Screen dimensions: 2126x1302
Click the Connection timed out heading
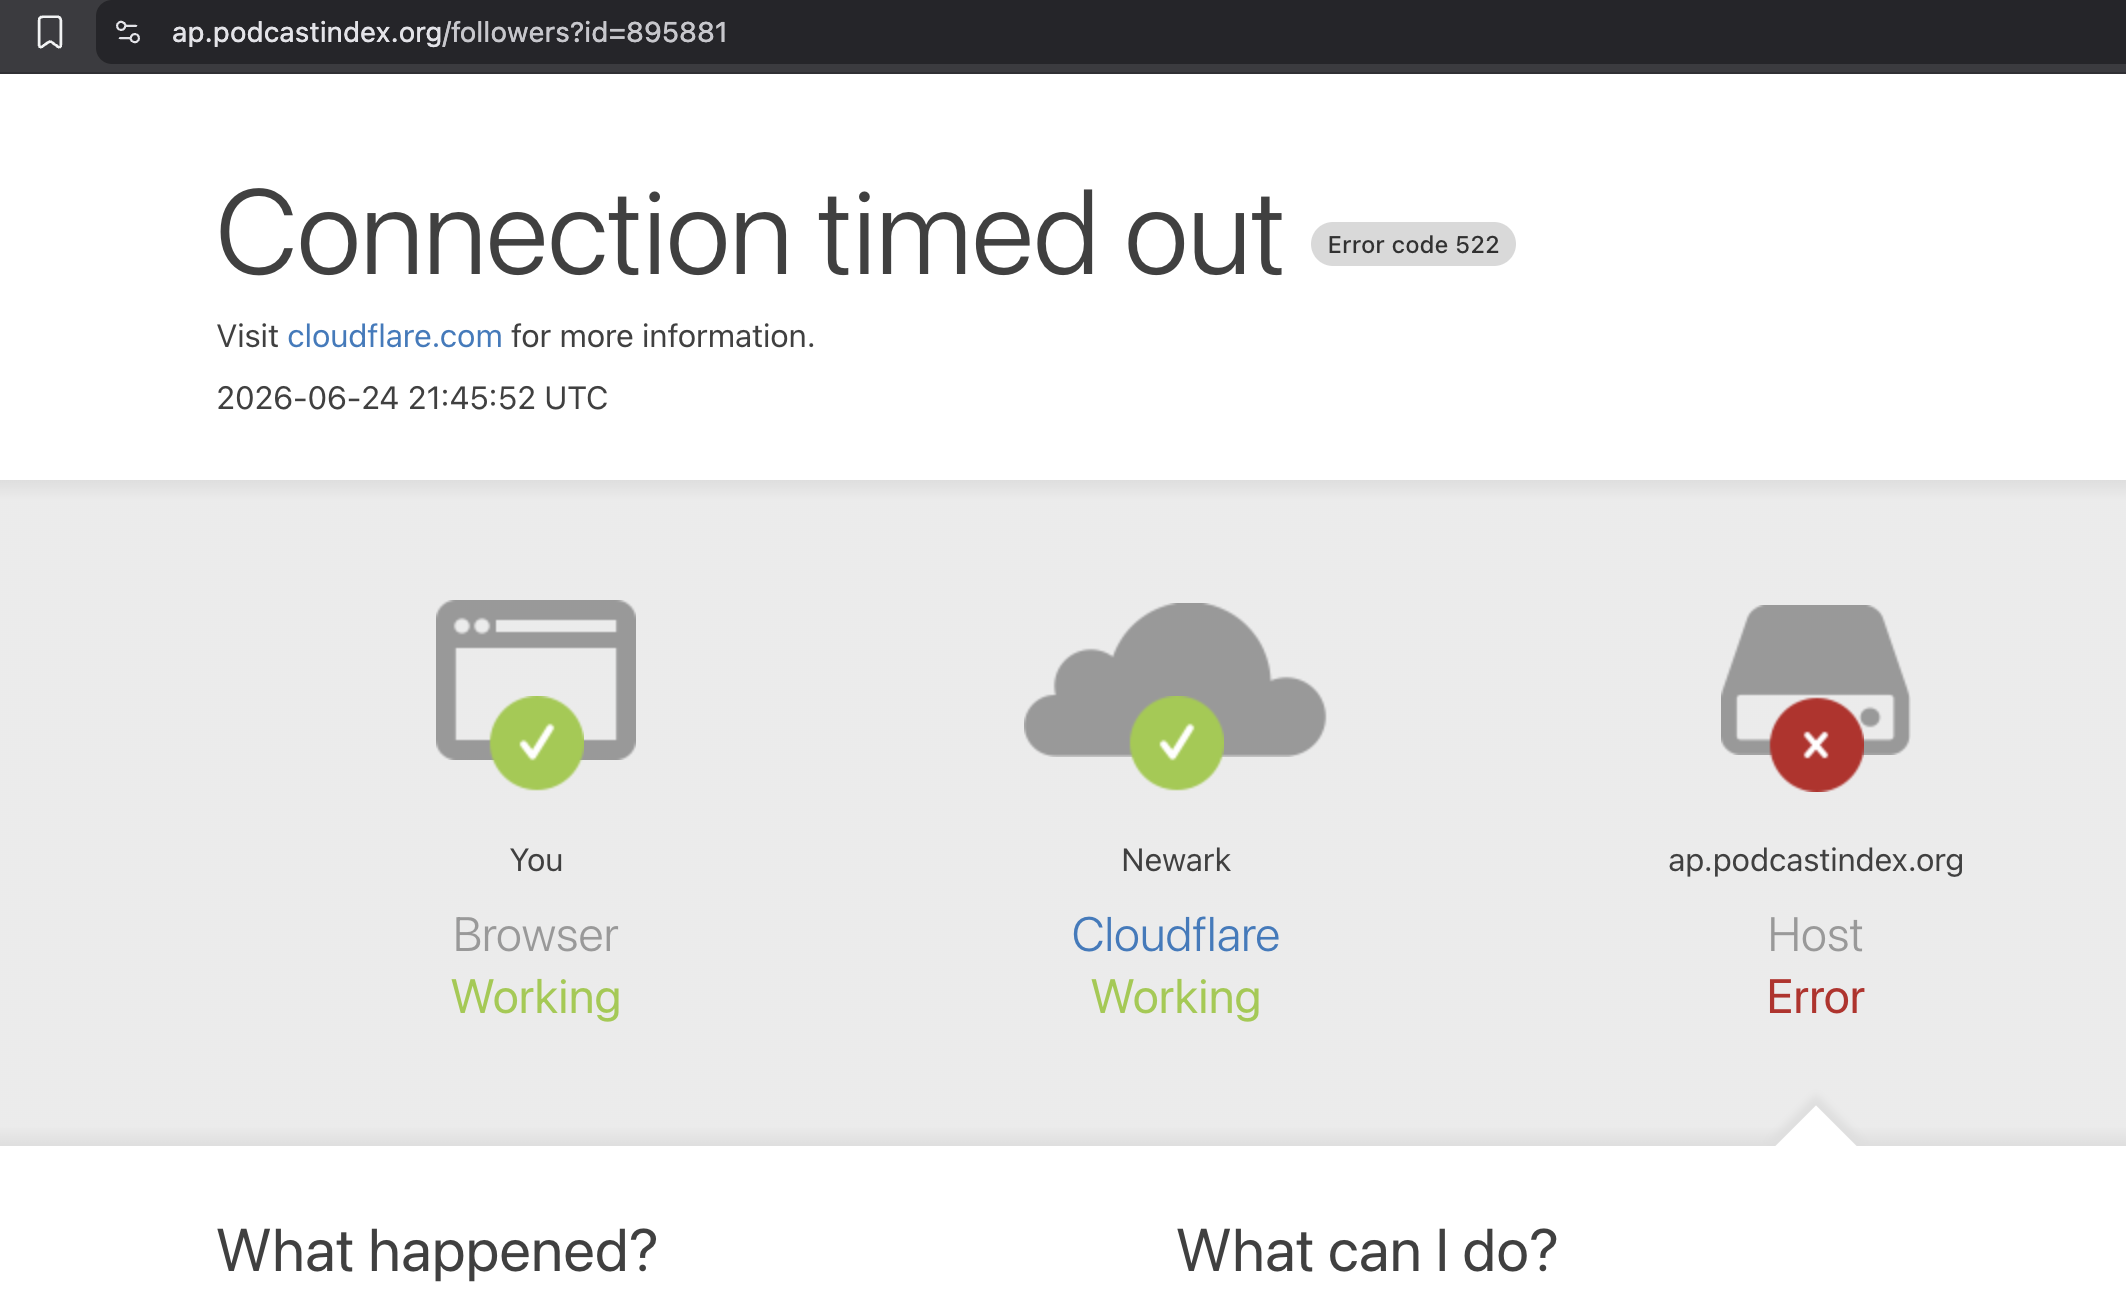[x=750, y=235]
